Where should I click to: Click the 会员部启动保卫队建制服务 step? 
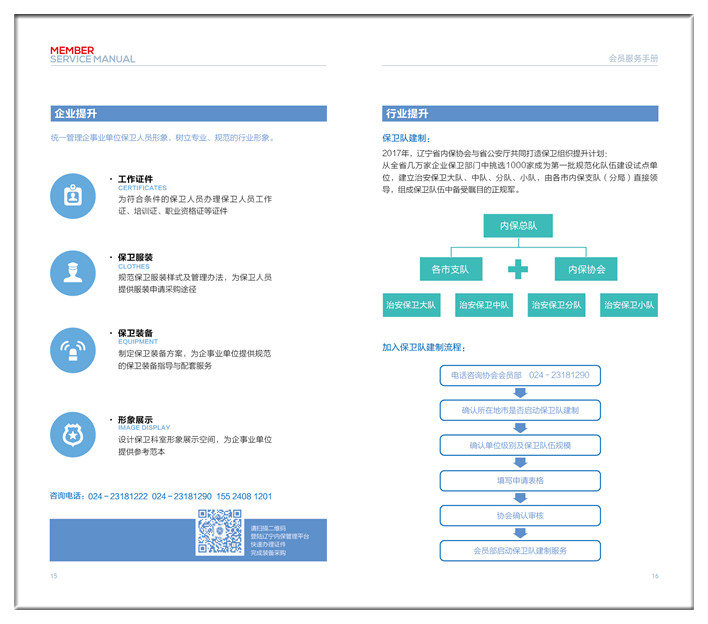click(x=520, y=551)
